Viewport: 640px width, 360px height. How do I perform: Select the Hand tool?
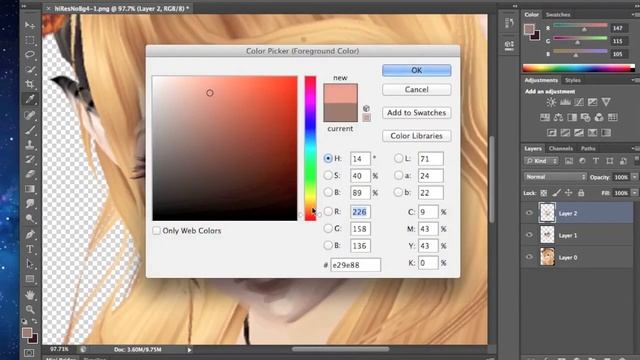30,294
